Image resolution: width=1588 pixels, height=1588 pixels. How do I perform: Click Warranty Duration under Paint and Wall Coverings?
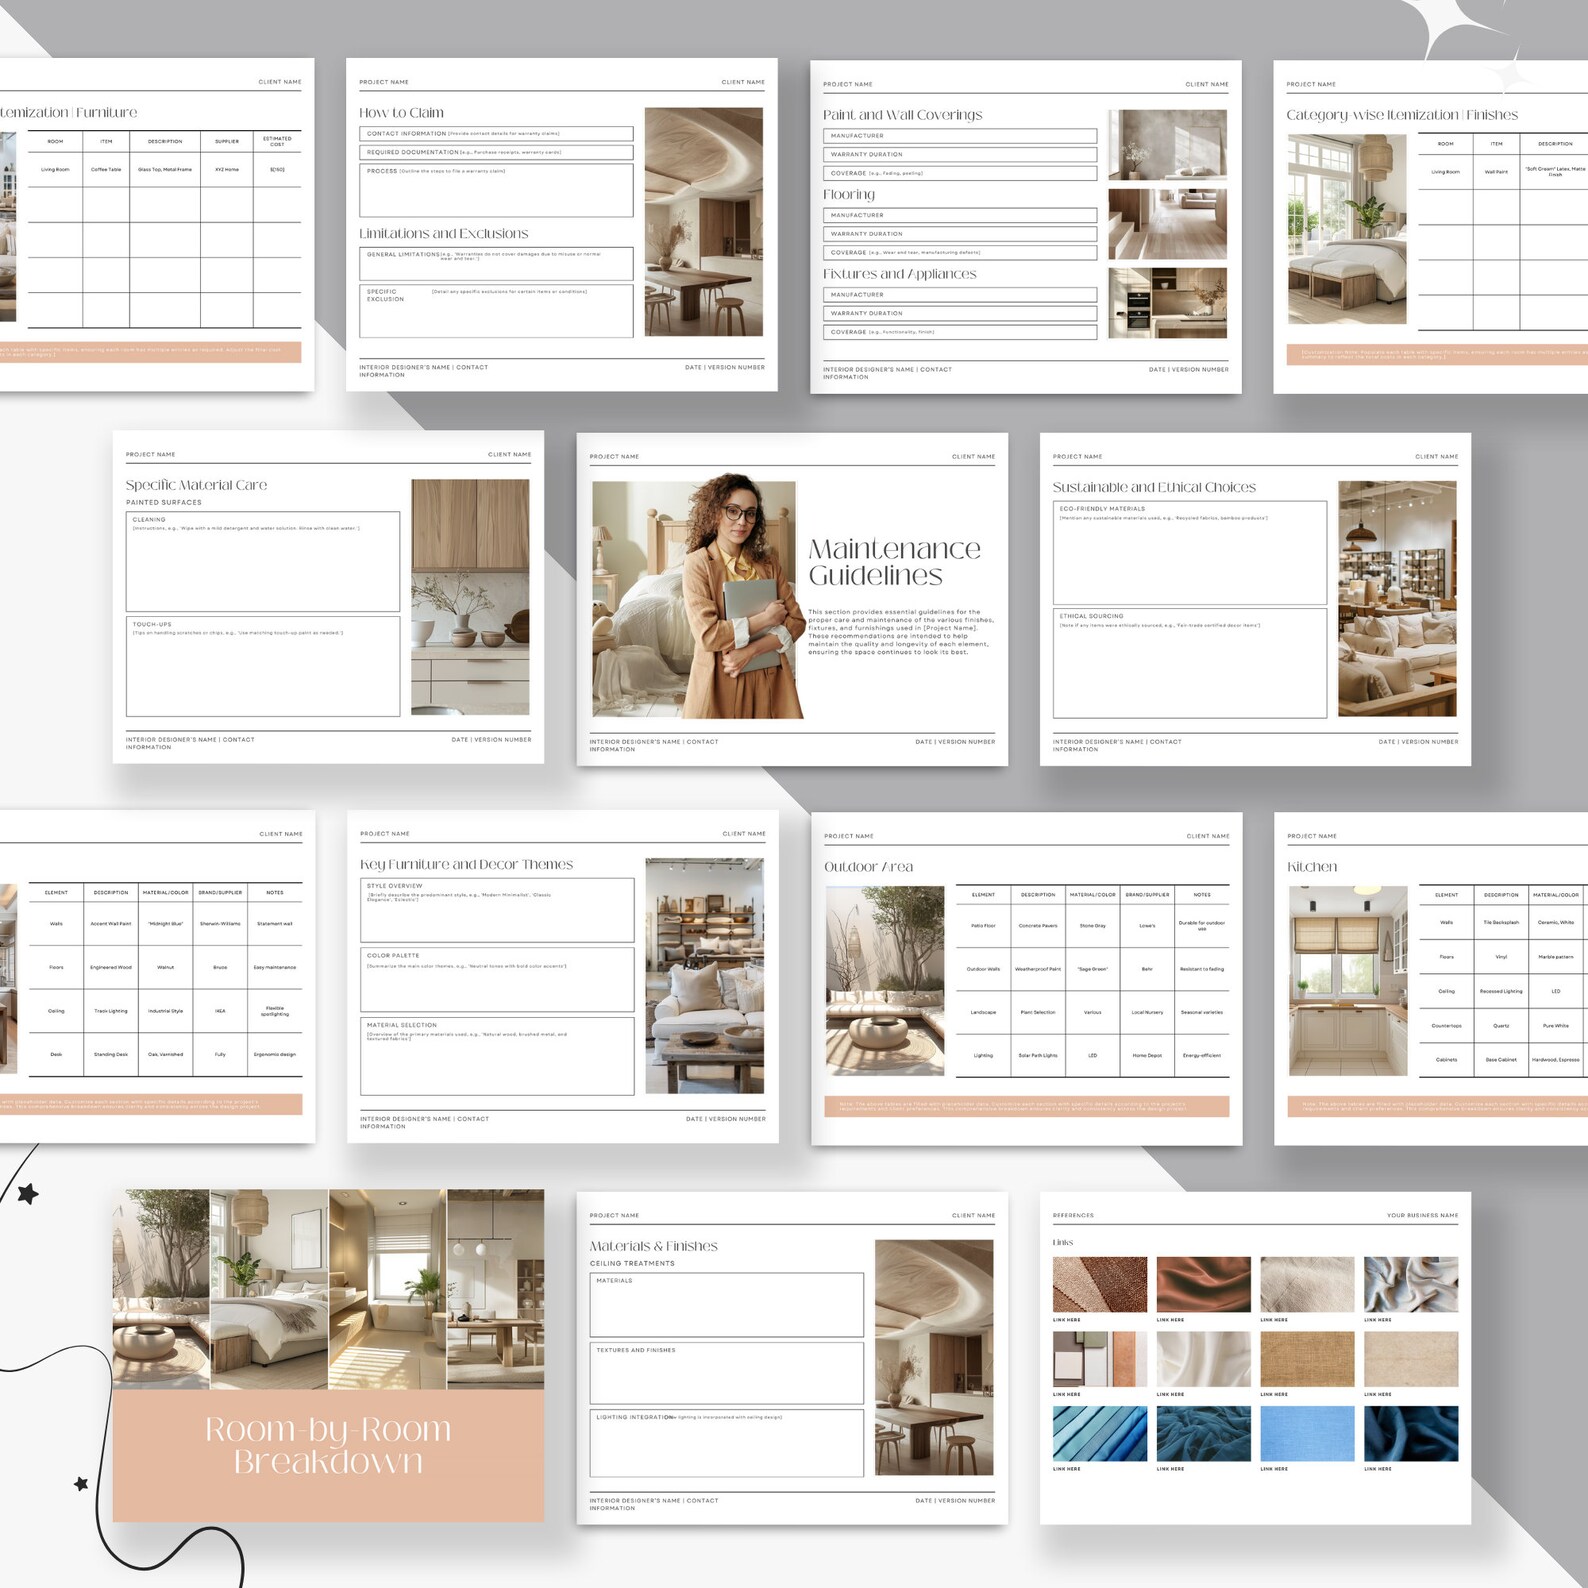960,154
